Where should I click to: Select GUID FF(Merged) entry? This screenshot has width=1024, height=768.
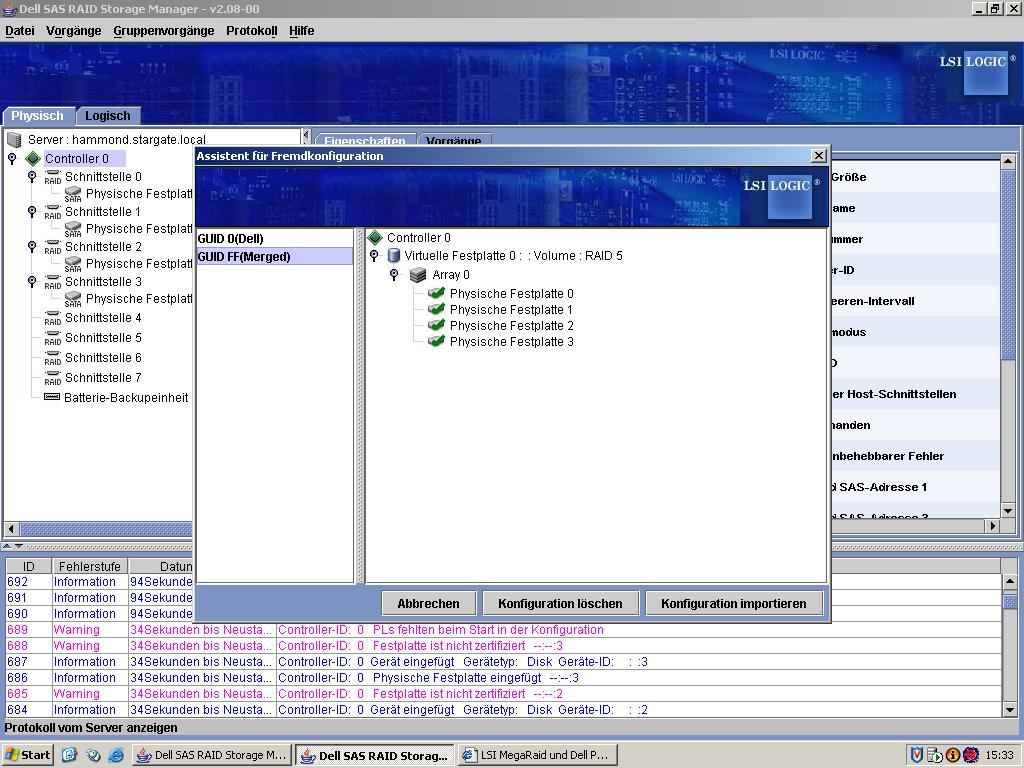click(x=274, y=257)
